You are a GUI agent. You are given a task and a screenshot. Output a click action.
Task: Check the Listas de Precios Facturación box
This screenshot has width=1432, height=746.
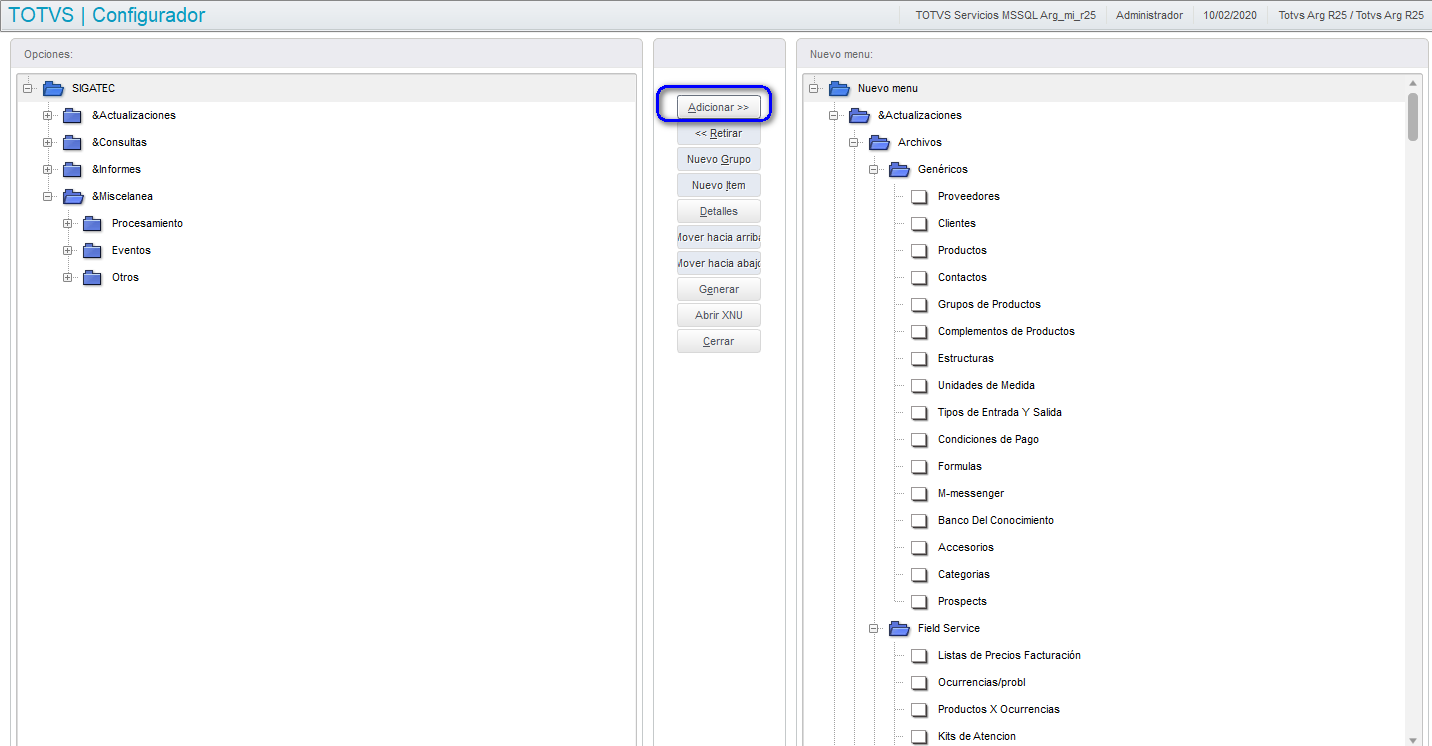[x=919, y=656]
